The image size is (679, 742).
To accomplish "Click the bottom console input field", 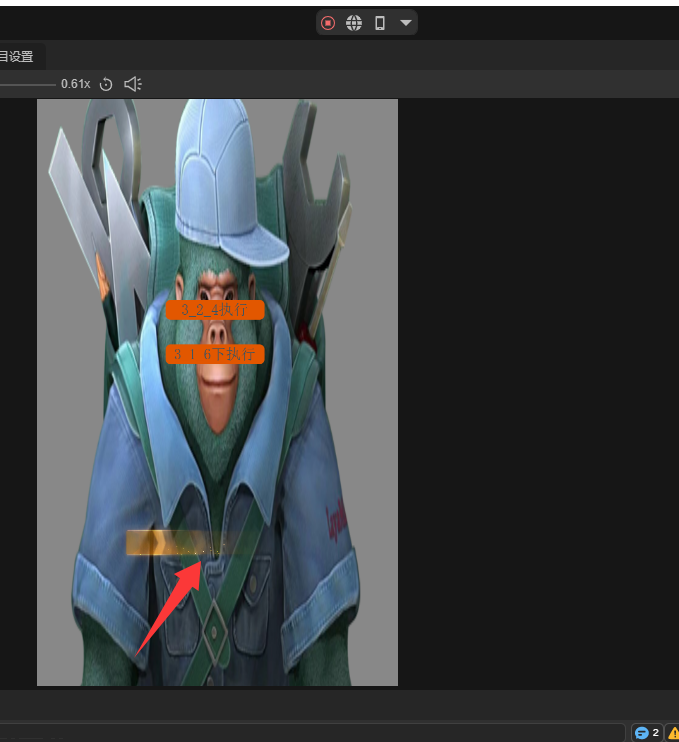I will (x=310, y=733).
